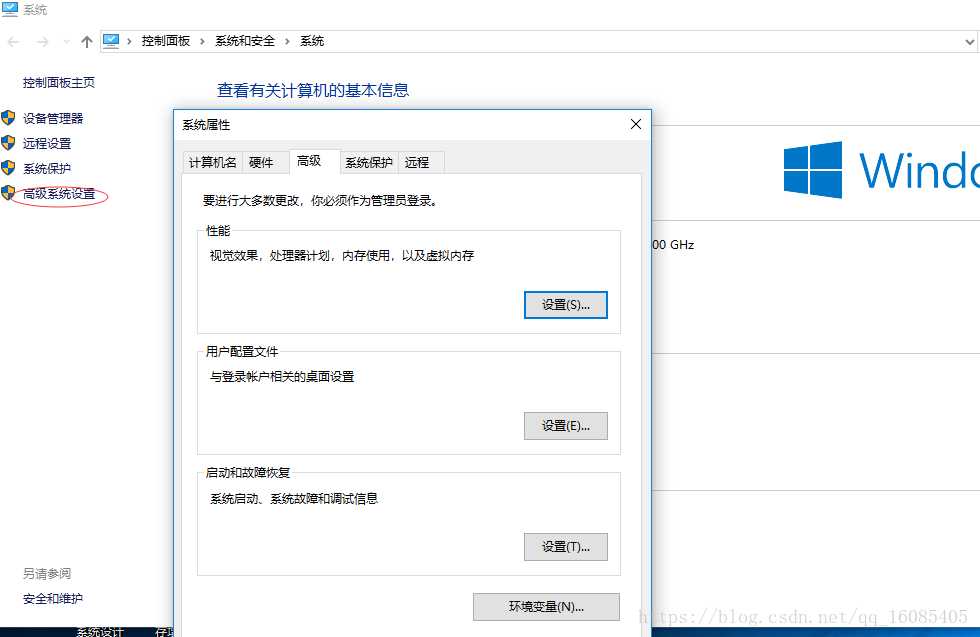Go up one level with up arrow
The image size is (980, 637).
pyautogui.click(x=86, y=42)
